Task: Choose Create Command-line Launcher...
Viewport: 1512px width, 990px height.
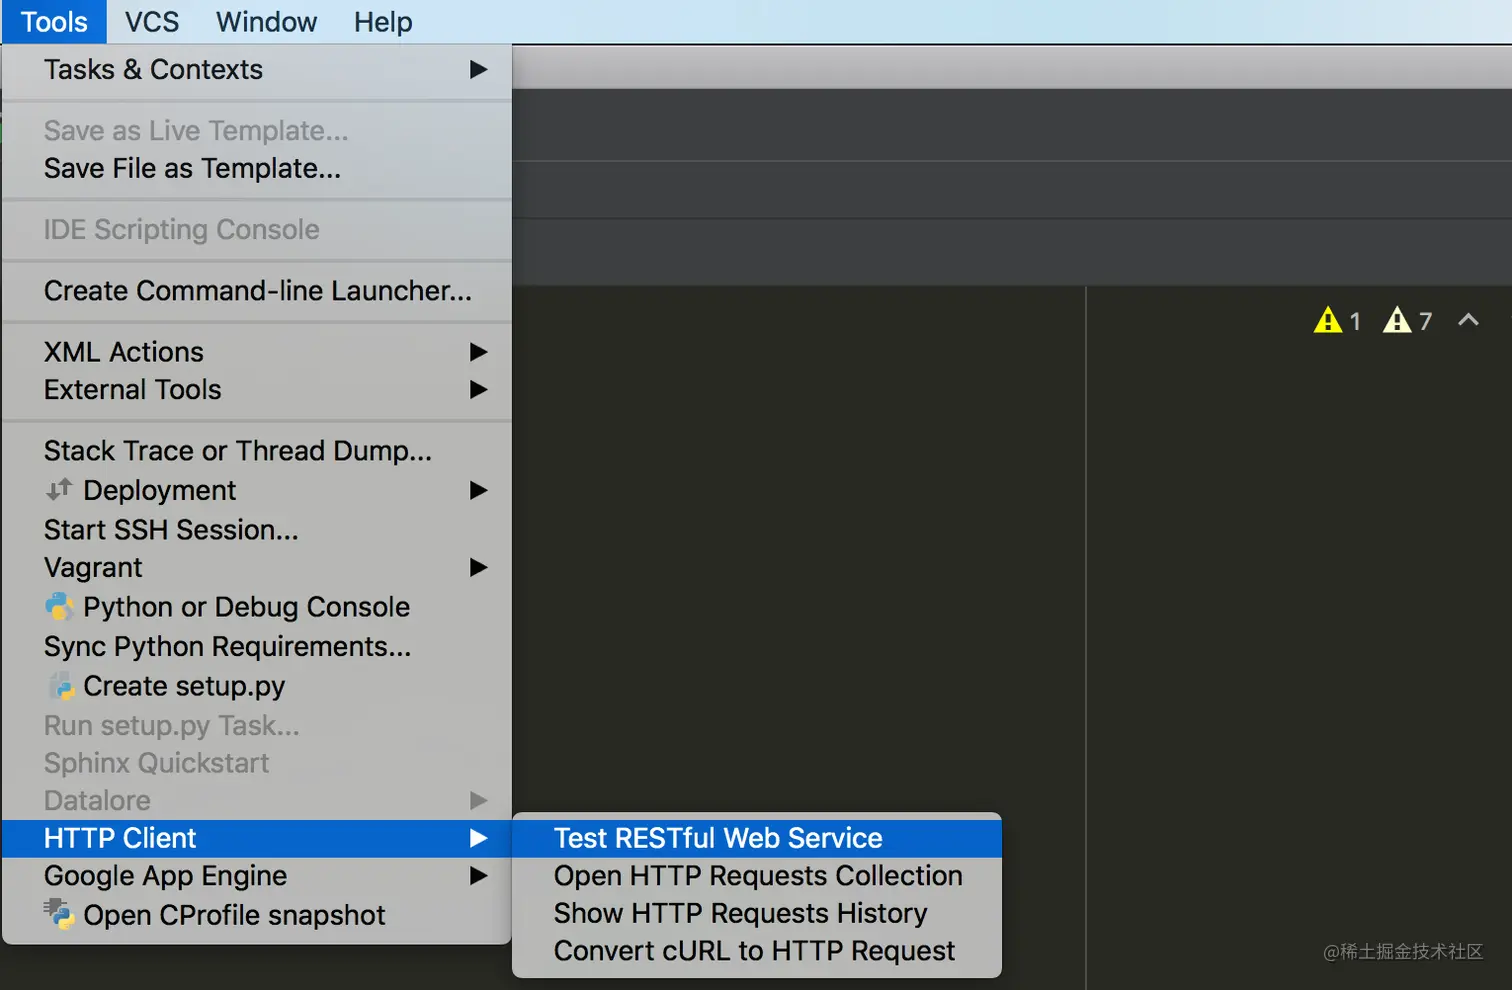Action: point(257,291)
